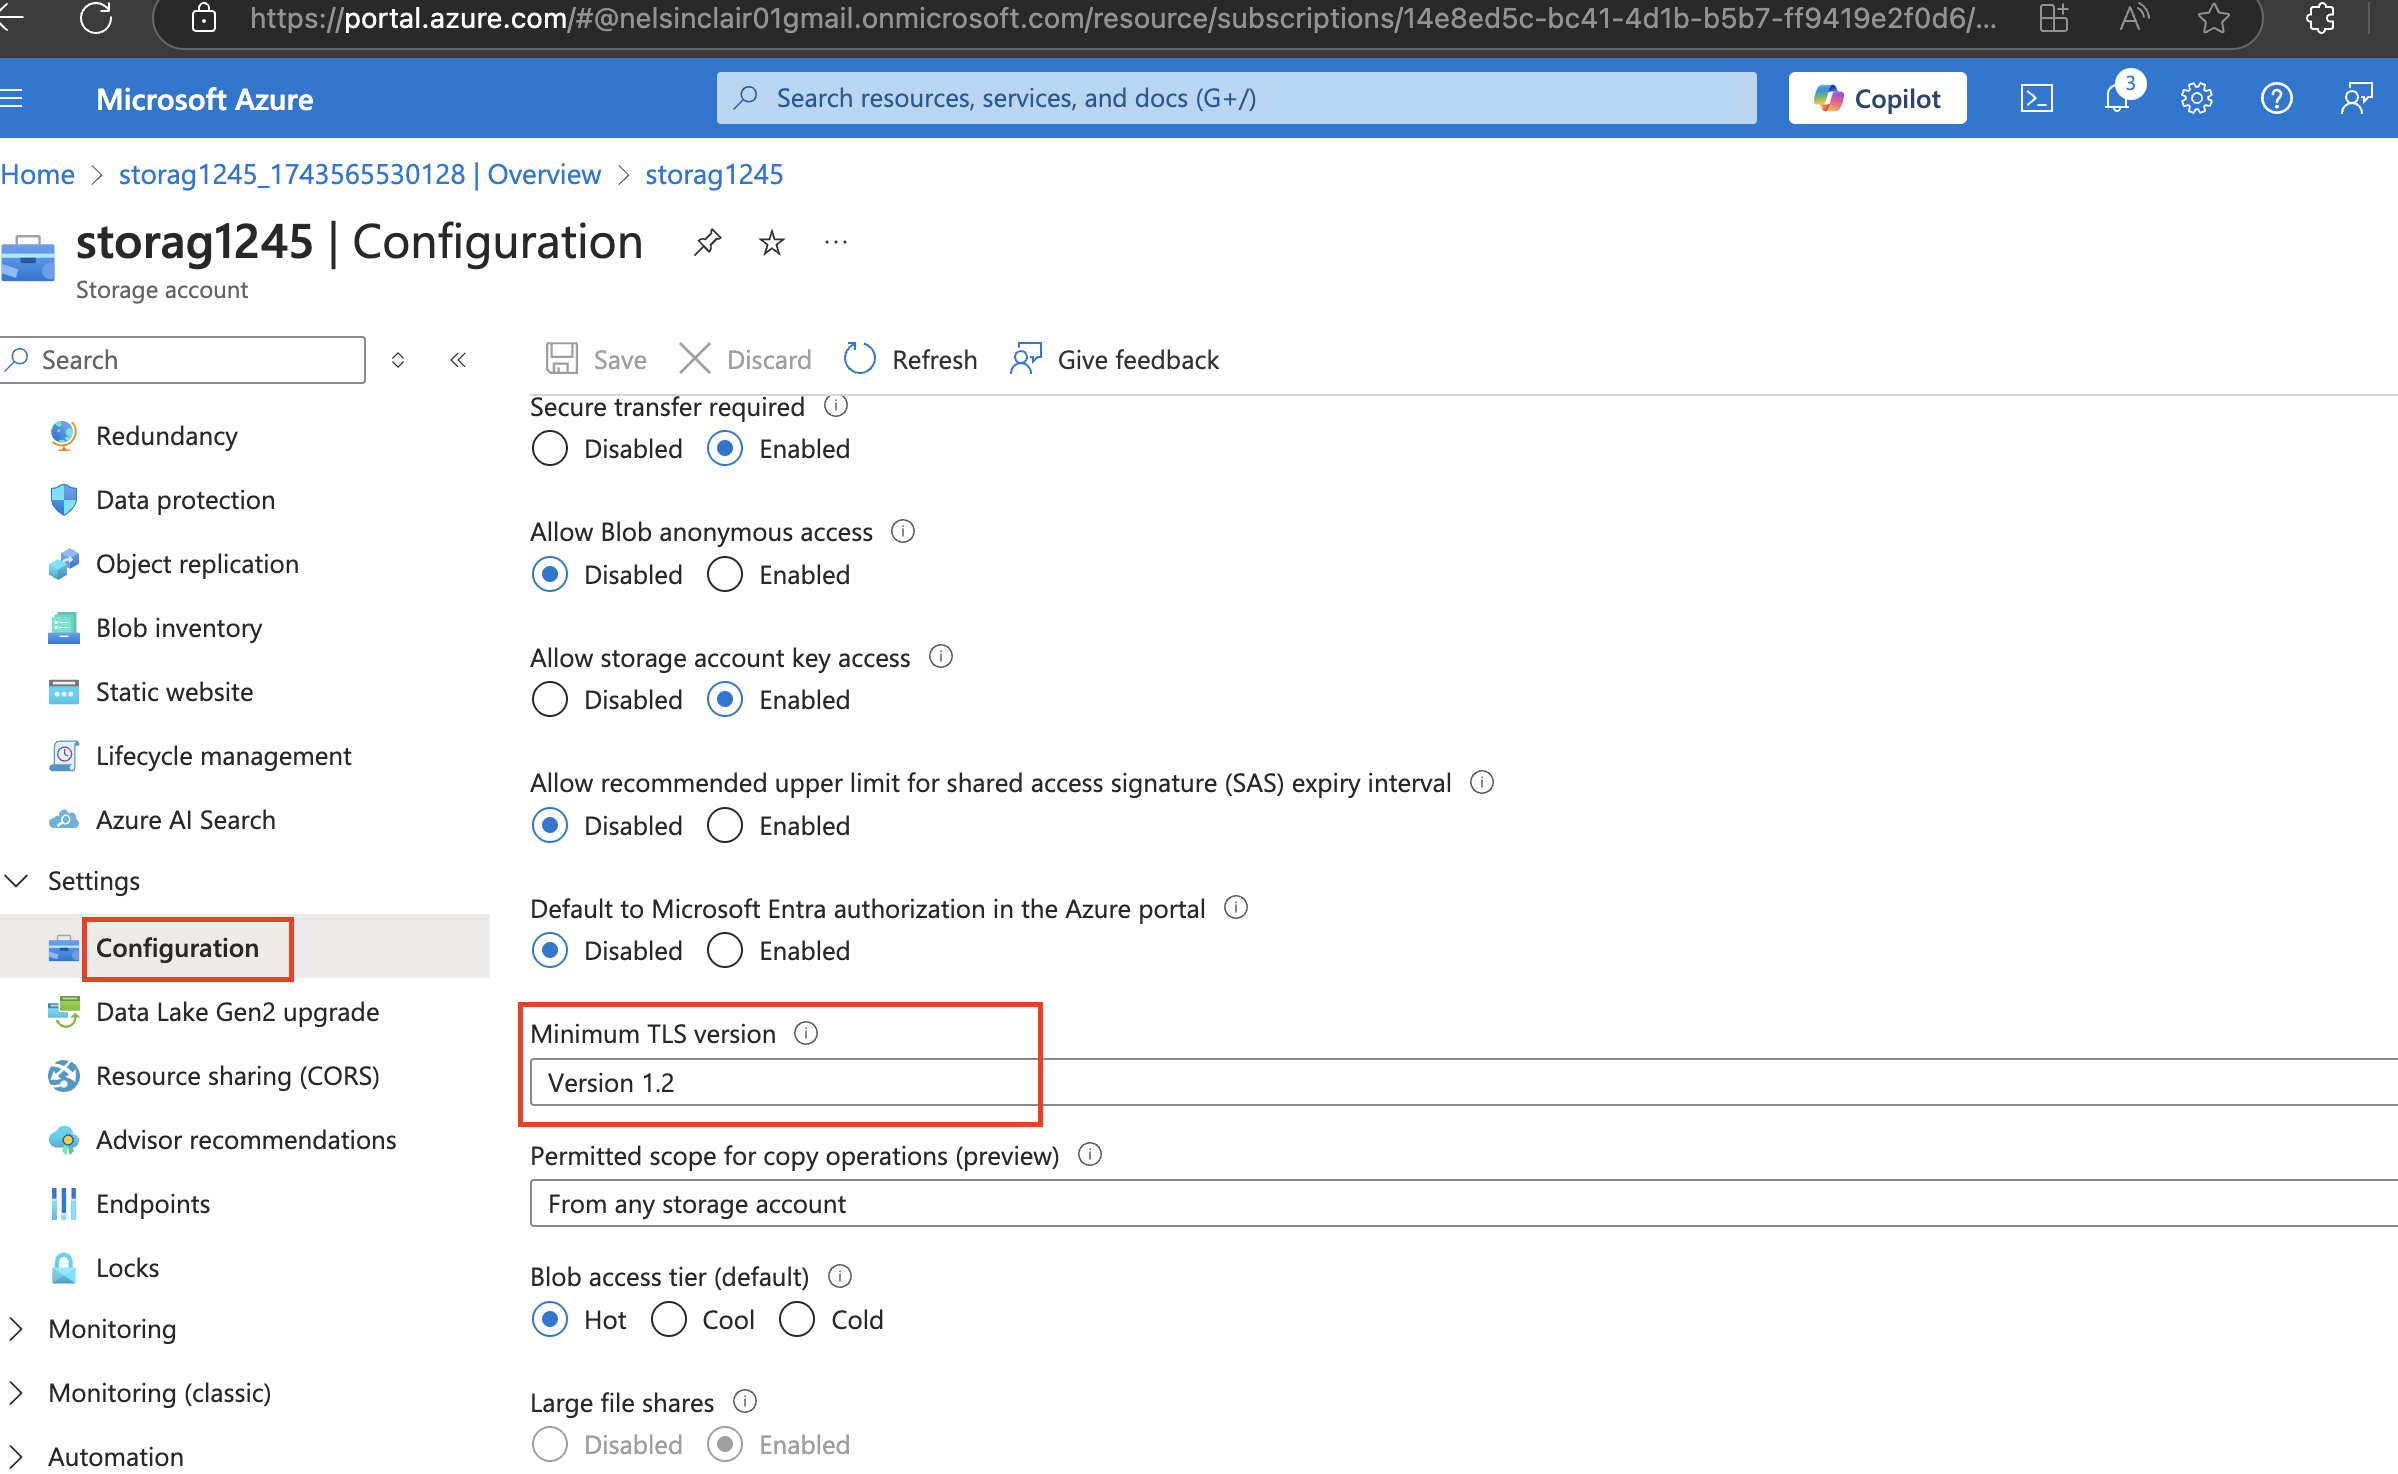This screenshot has height=1474, width=2398.
Task: Go to Home breadcrumb link
Action: tap(37, 174)
